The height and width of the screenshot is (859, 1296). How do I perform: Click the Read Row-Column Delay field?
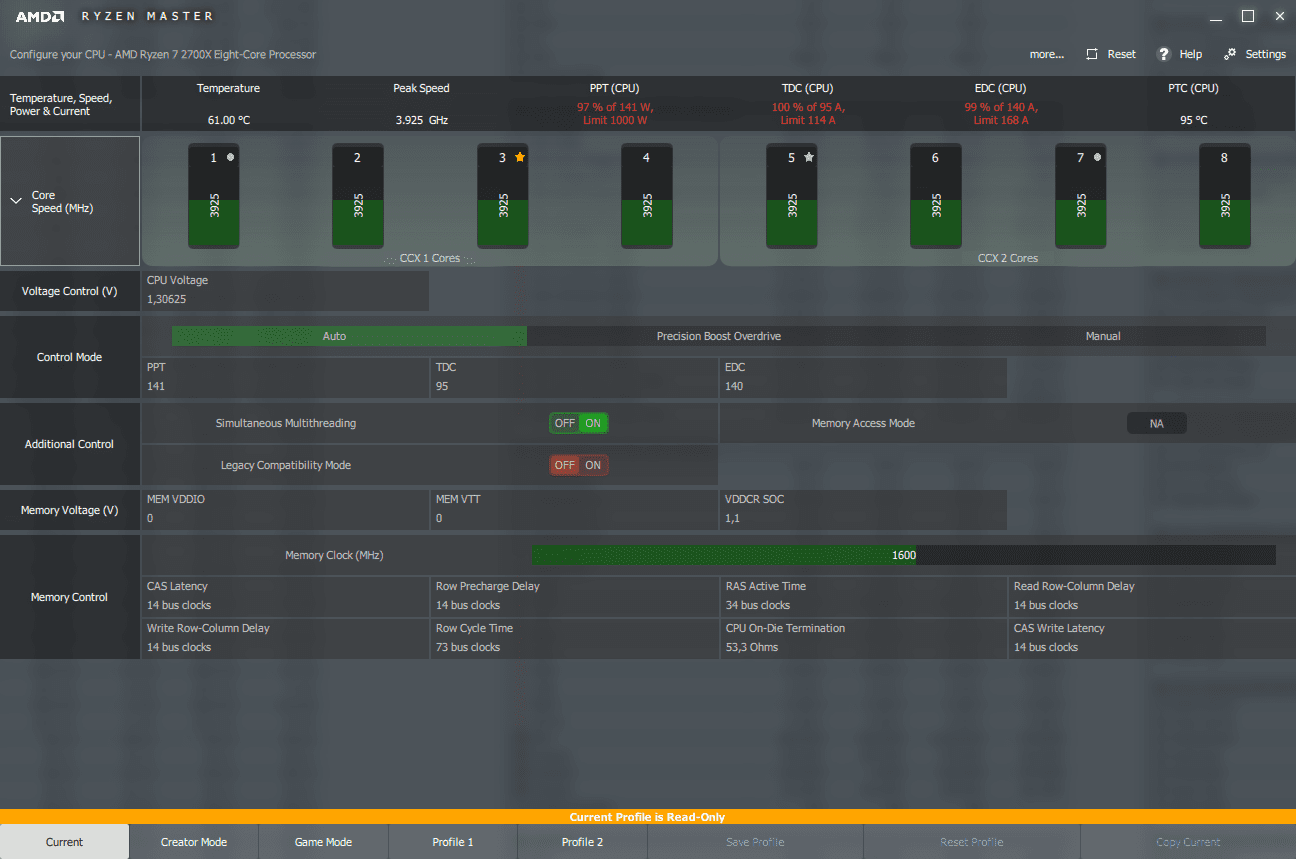click(1152, 596)
